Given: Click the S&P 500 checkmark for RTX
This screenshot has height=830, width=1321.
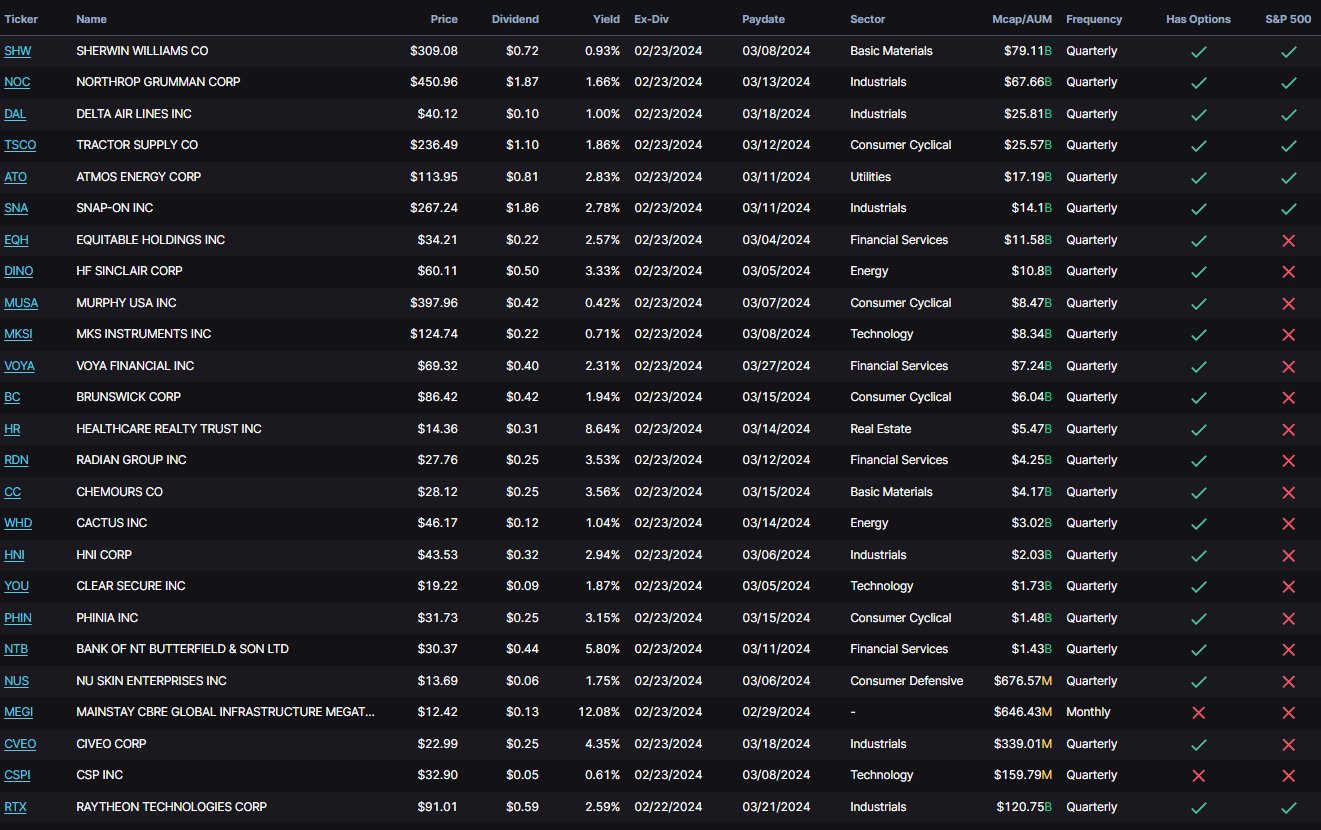Looking at the screenshot, I should [1288, 807].
